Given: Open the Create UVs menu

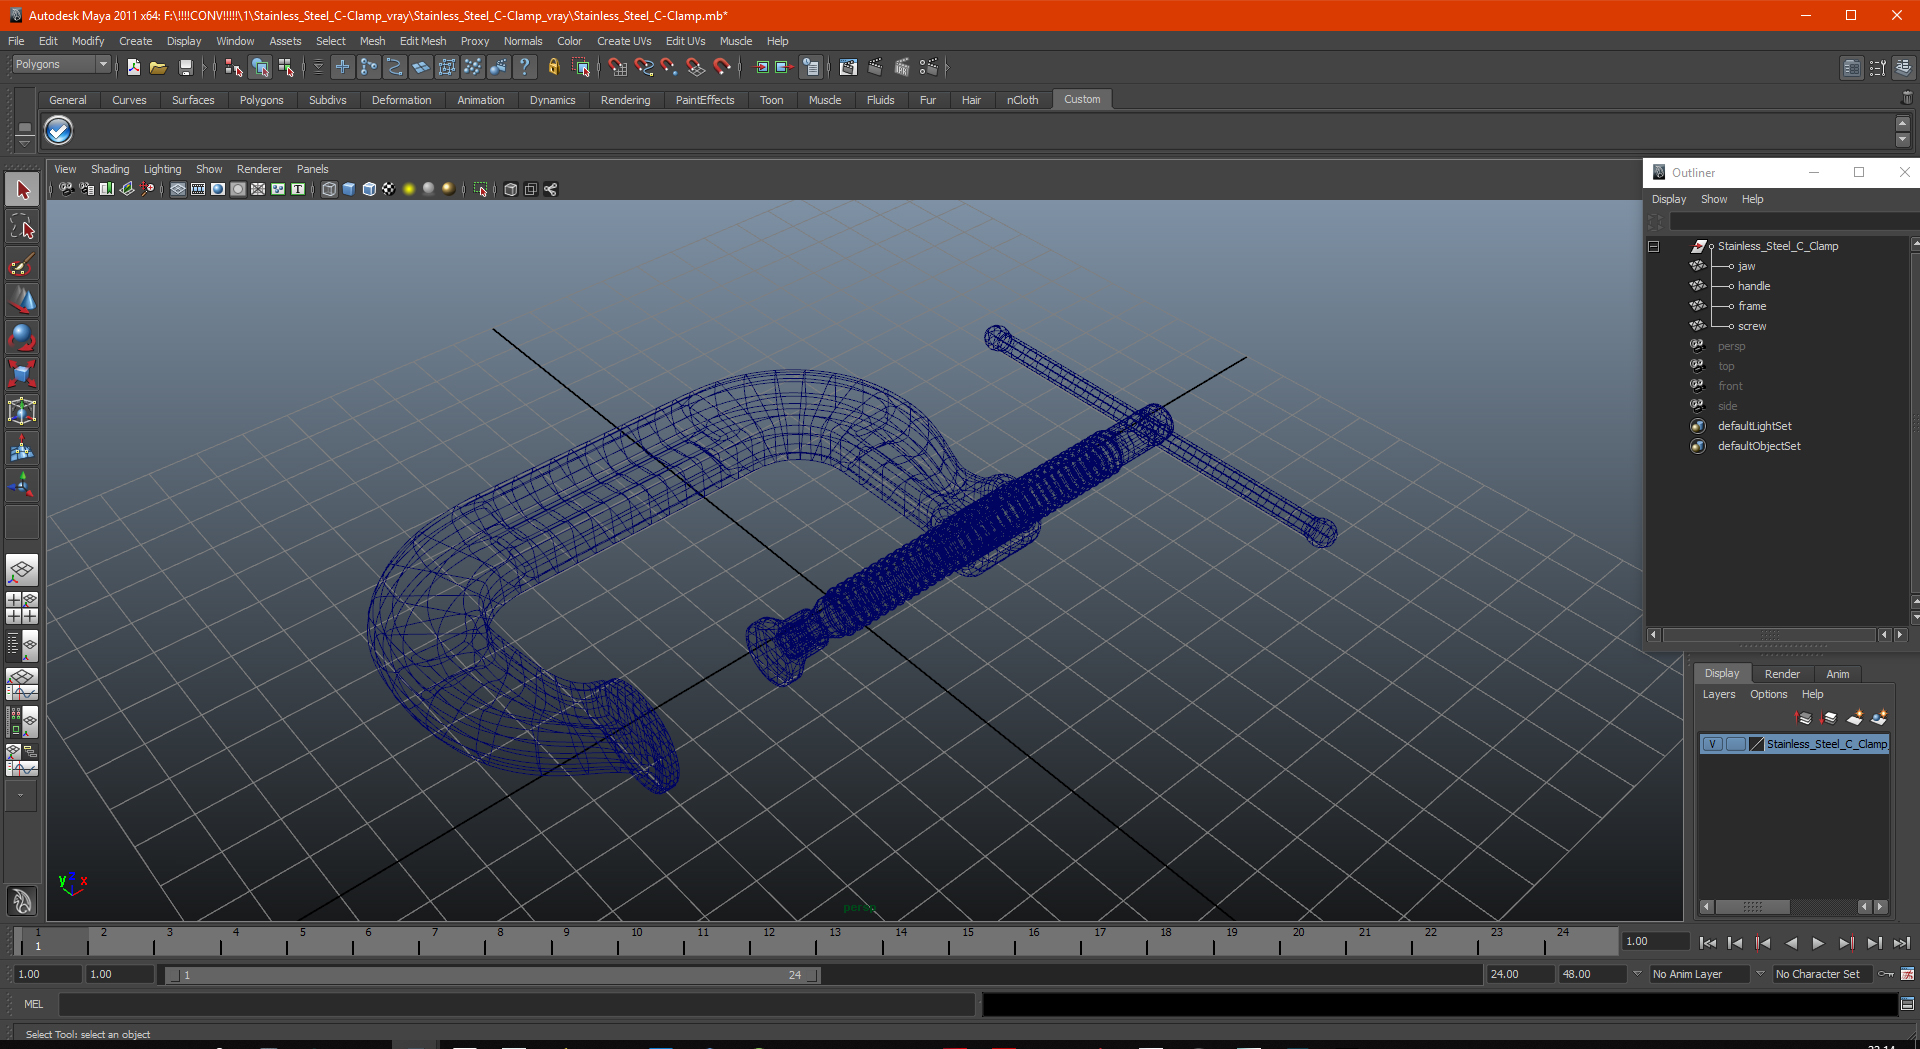Looking at the screenshot, I should 624,41.
